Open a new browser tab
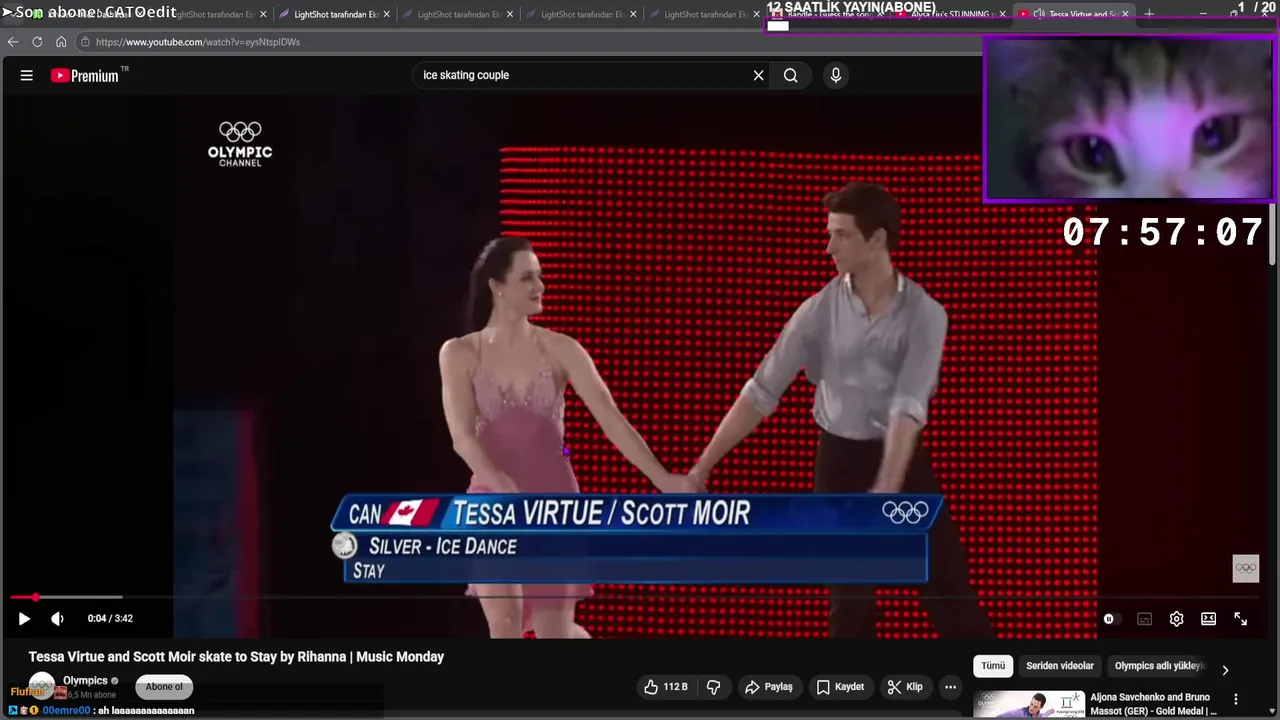The image size is (1280, 720). (x=1149, y=14)
